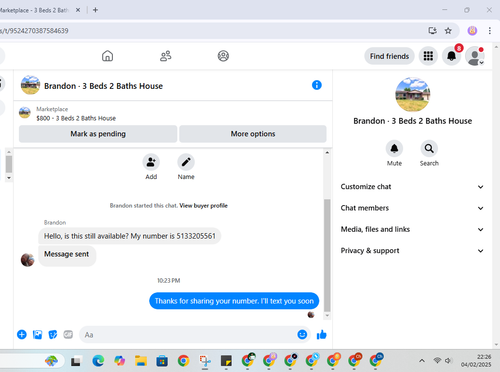Click the Add people icon in chat
The image size is (500, 372).
[151, 162]
